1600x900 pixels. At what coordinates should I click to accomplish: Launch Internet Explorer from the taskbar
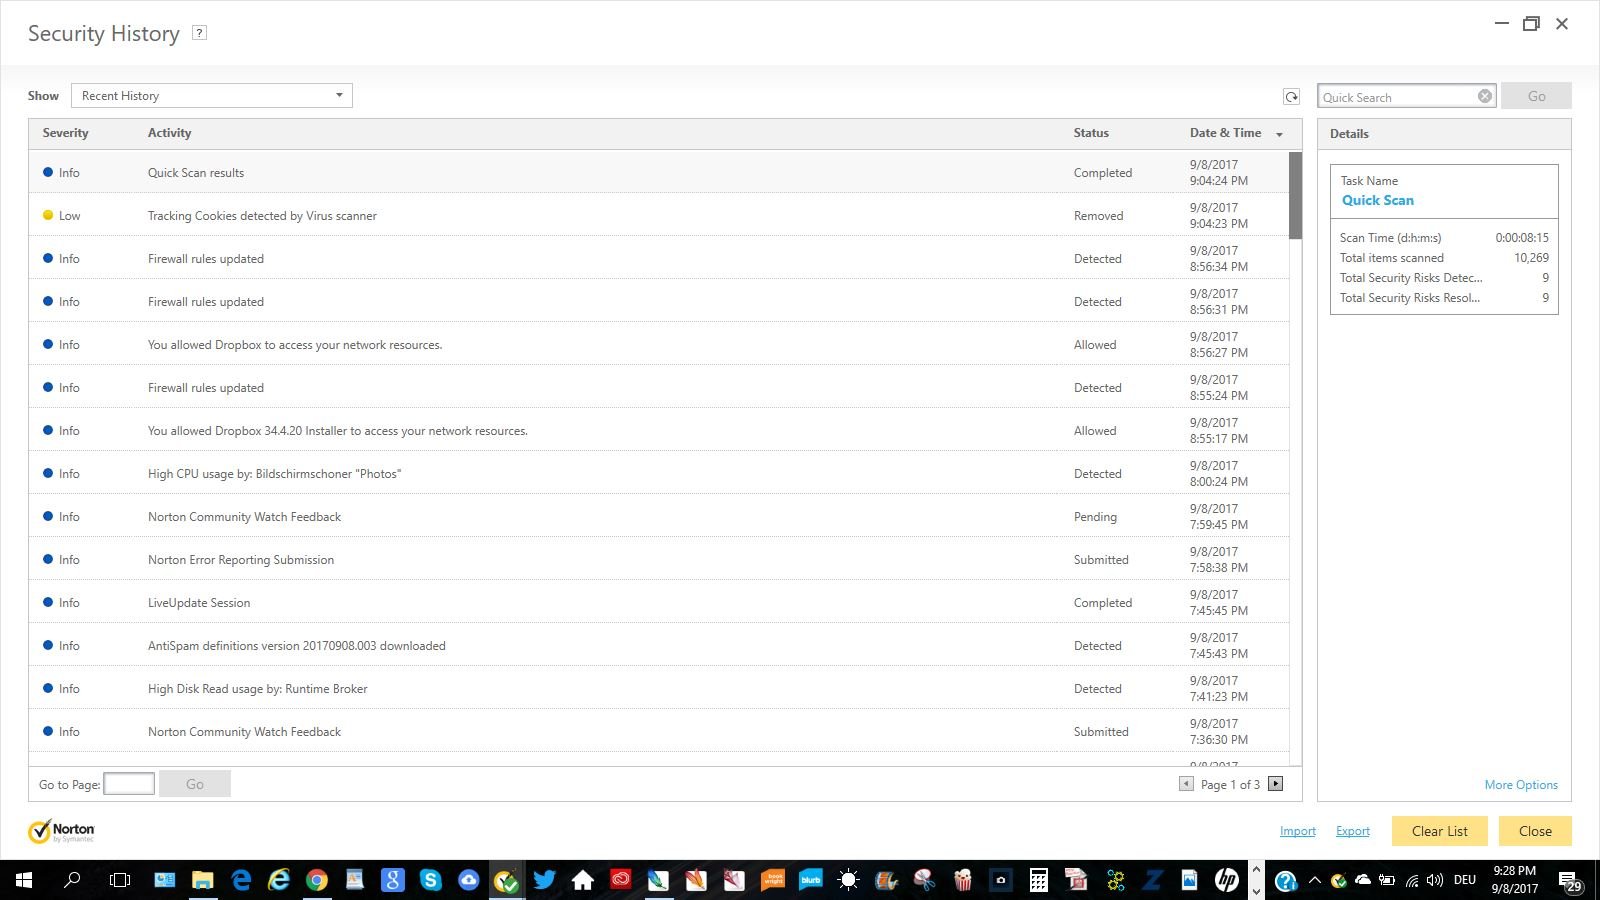[x=279, y=880]
